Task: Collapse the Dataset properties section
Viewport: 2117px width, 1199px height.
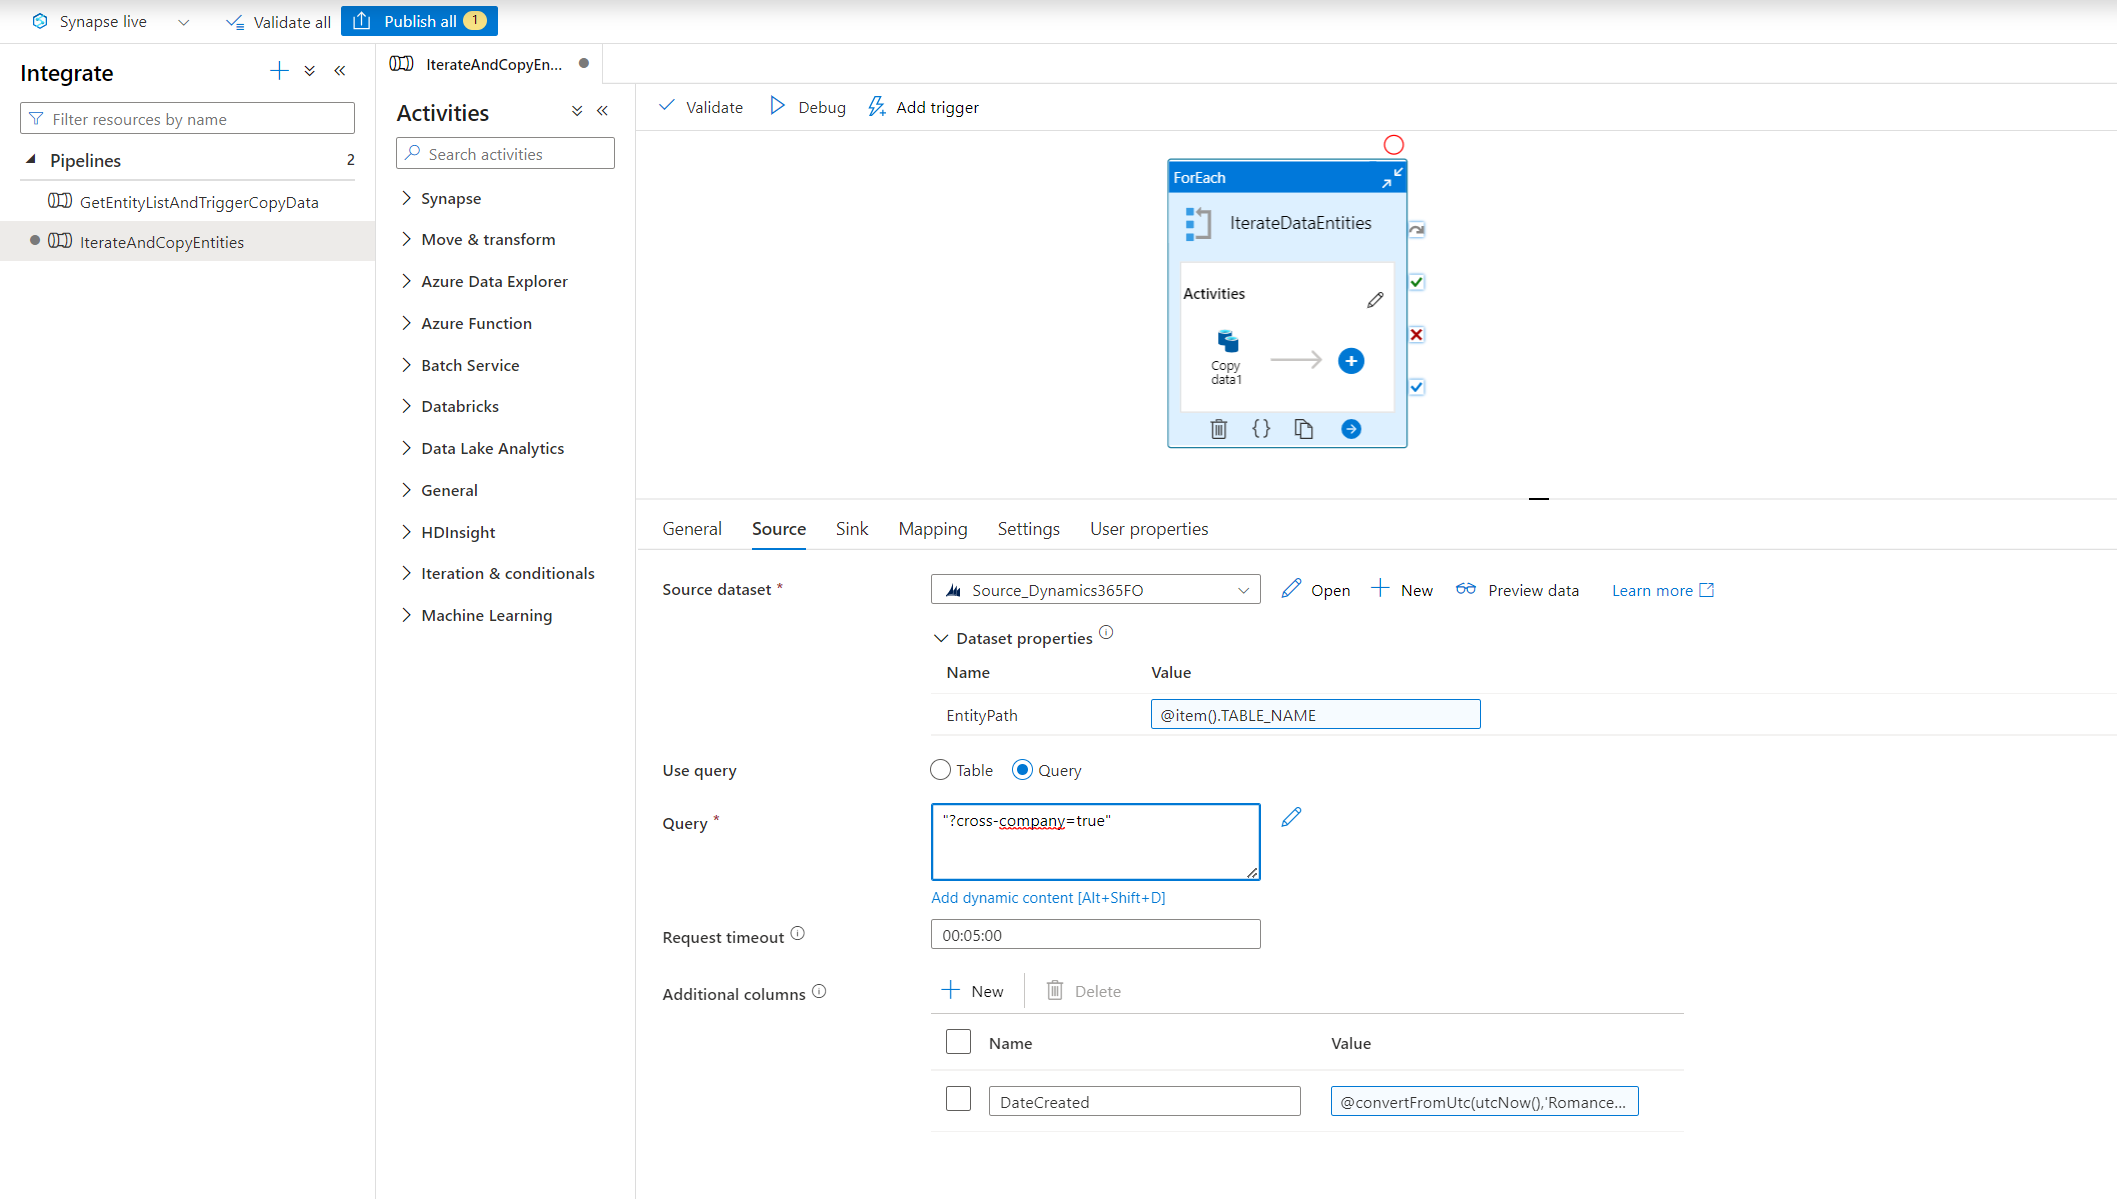Action: (x=940, y=638)
